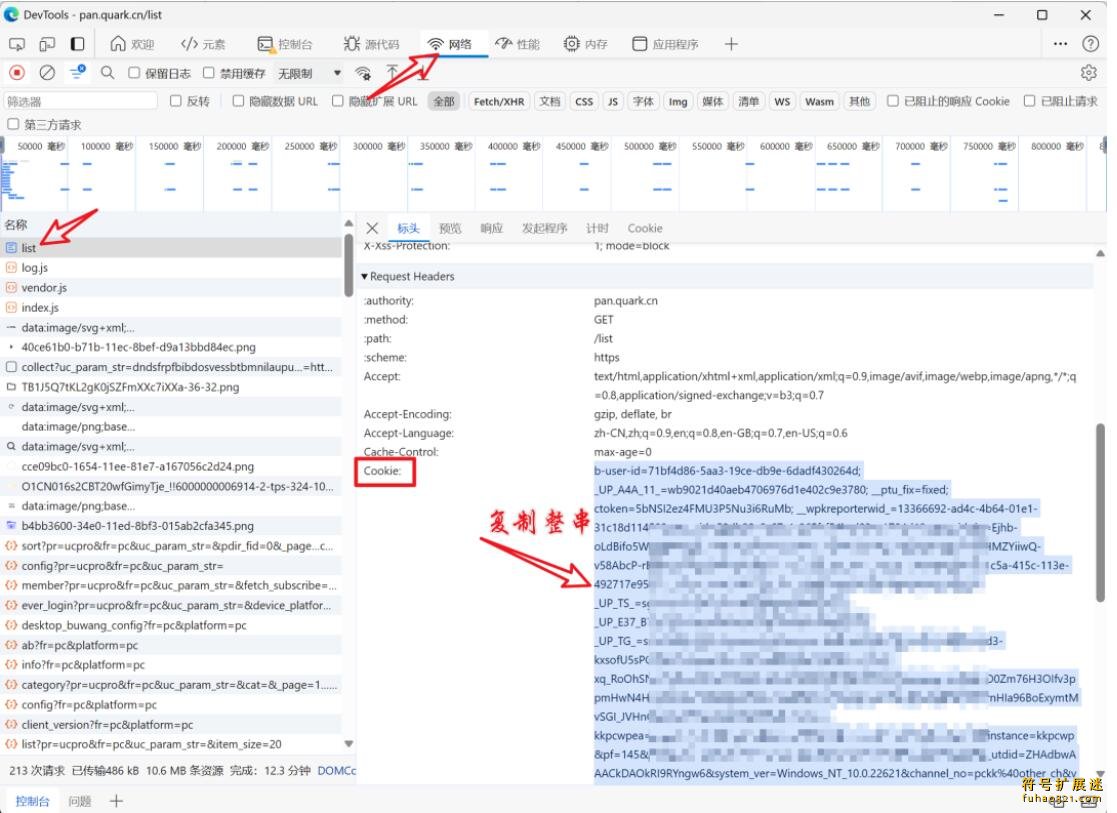The width and height of the screenshot is (1117, 813).
Task: Open the Performance tab
Action: [x=518, y=44]
